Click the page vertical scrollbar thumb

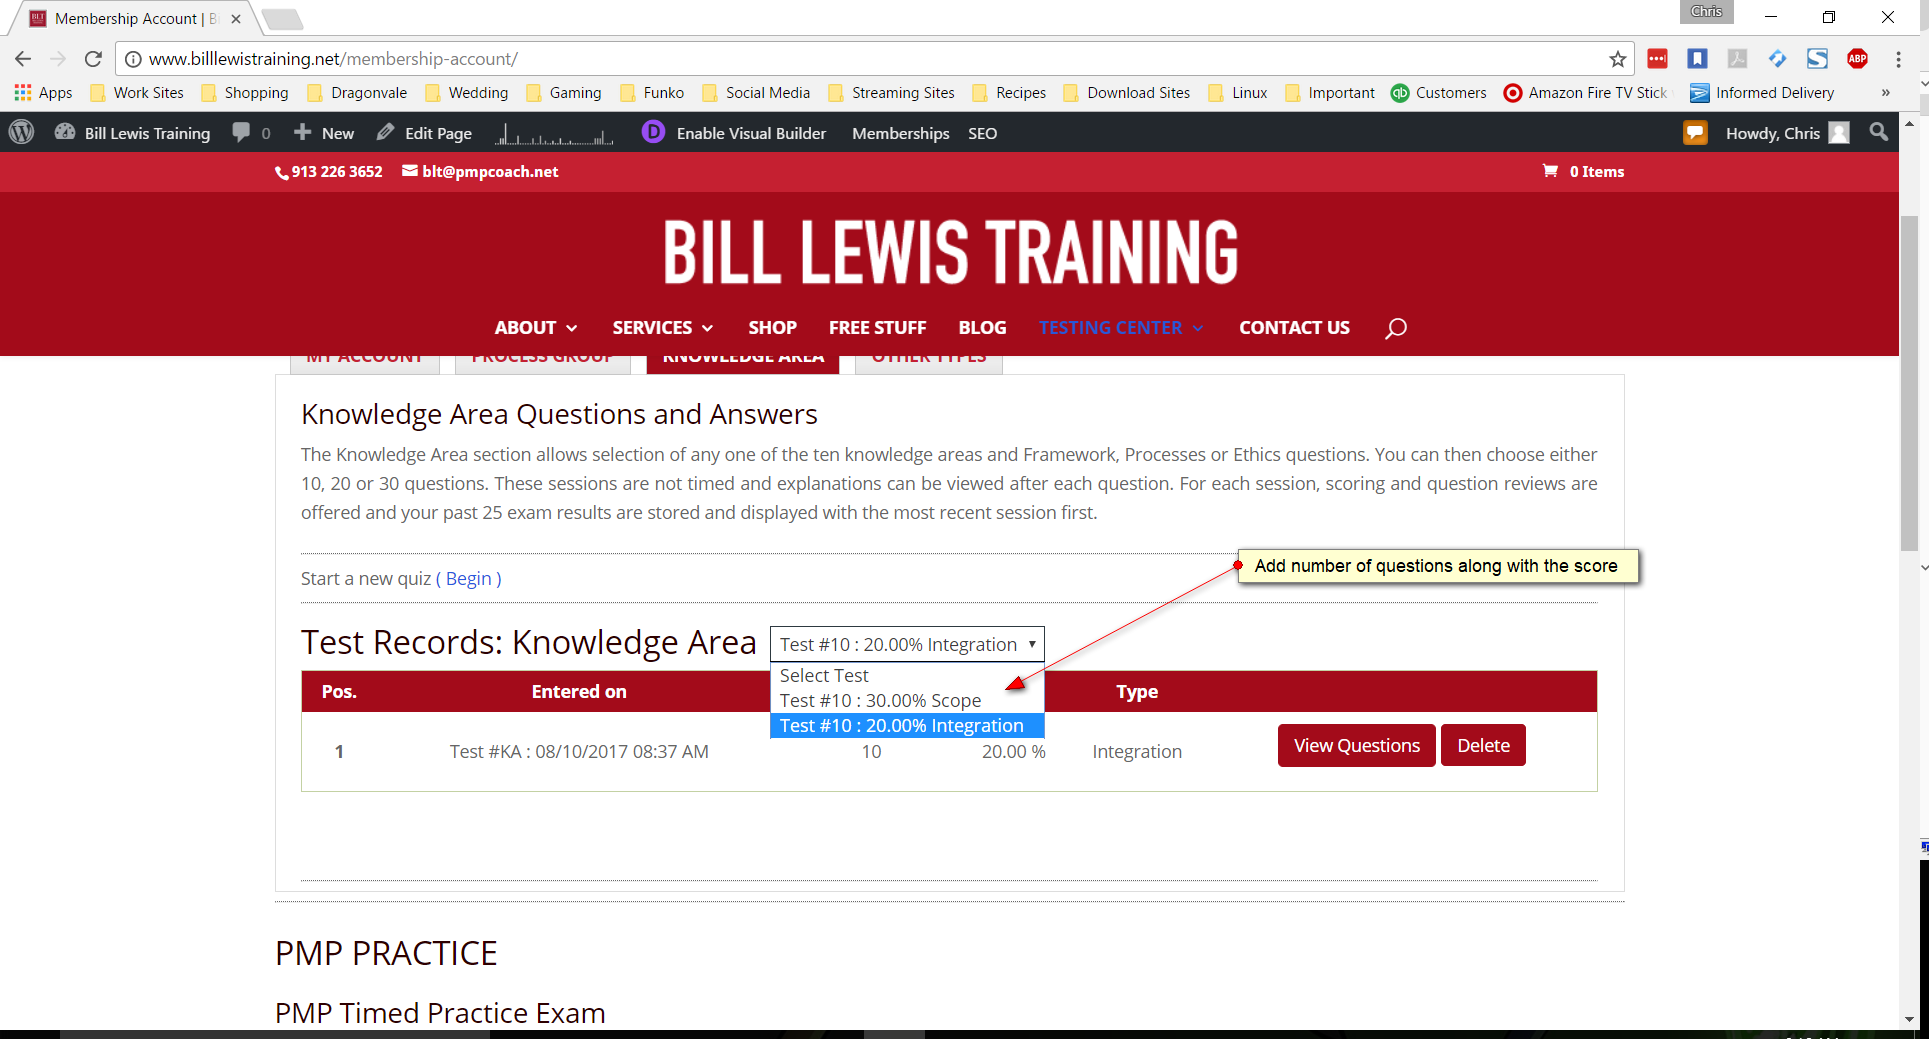pyautogui.click(x=1909, y=382)
